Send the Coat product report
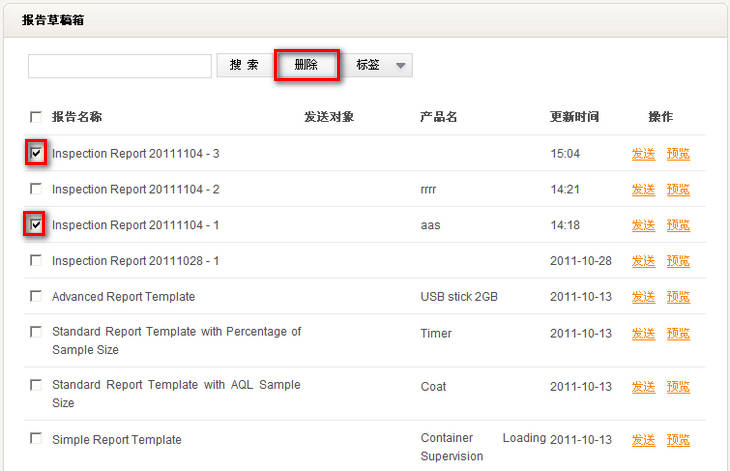This screenshot has width=730, height=471. pos(643,387)
